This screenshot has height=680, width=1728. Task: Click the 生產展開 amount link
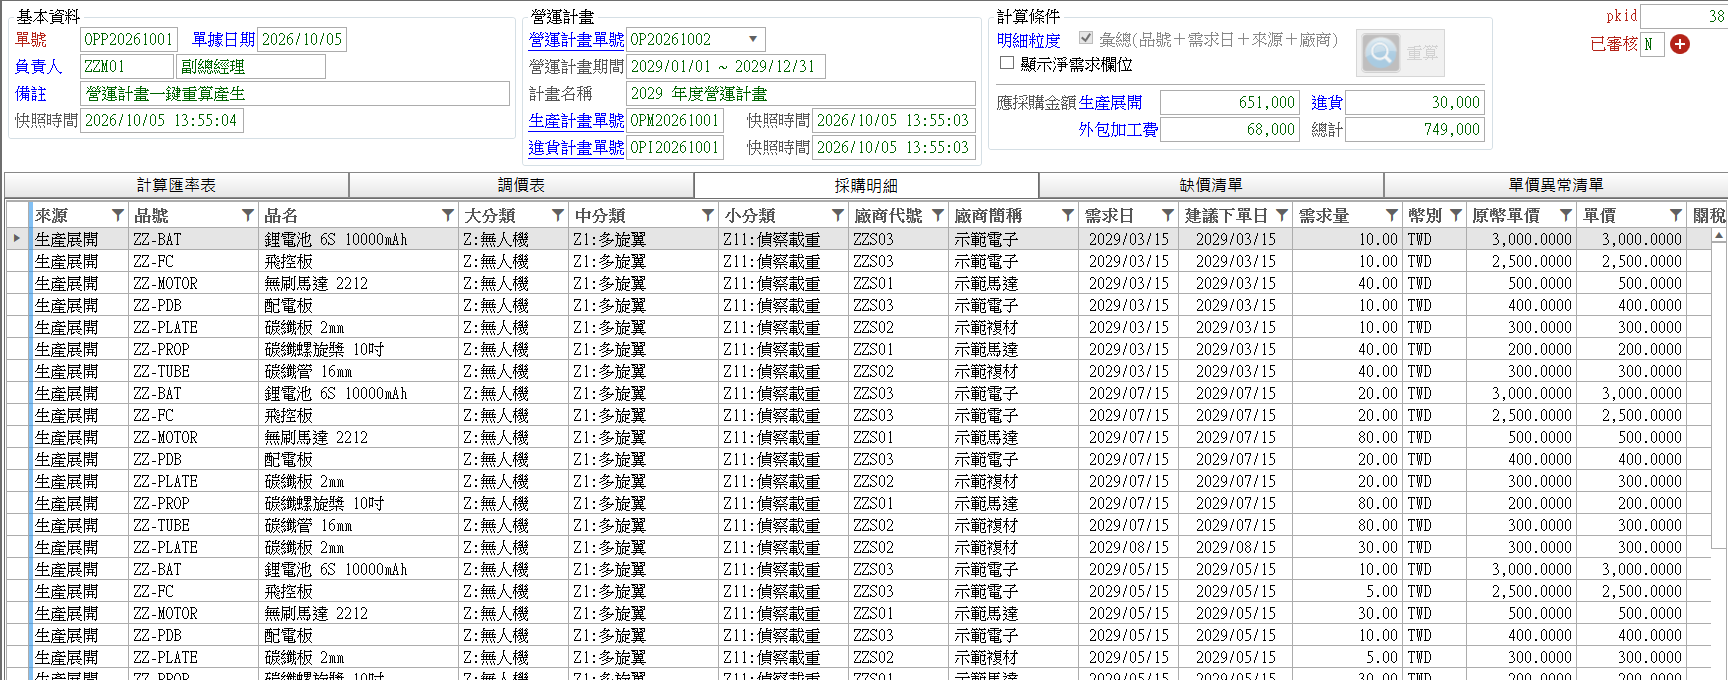click(1110, 103)
